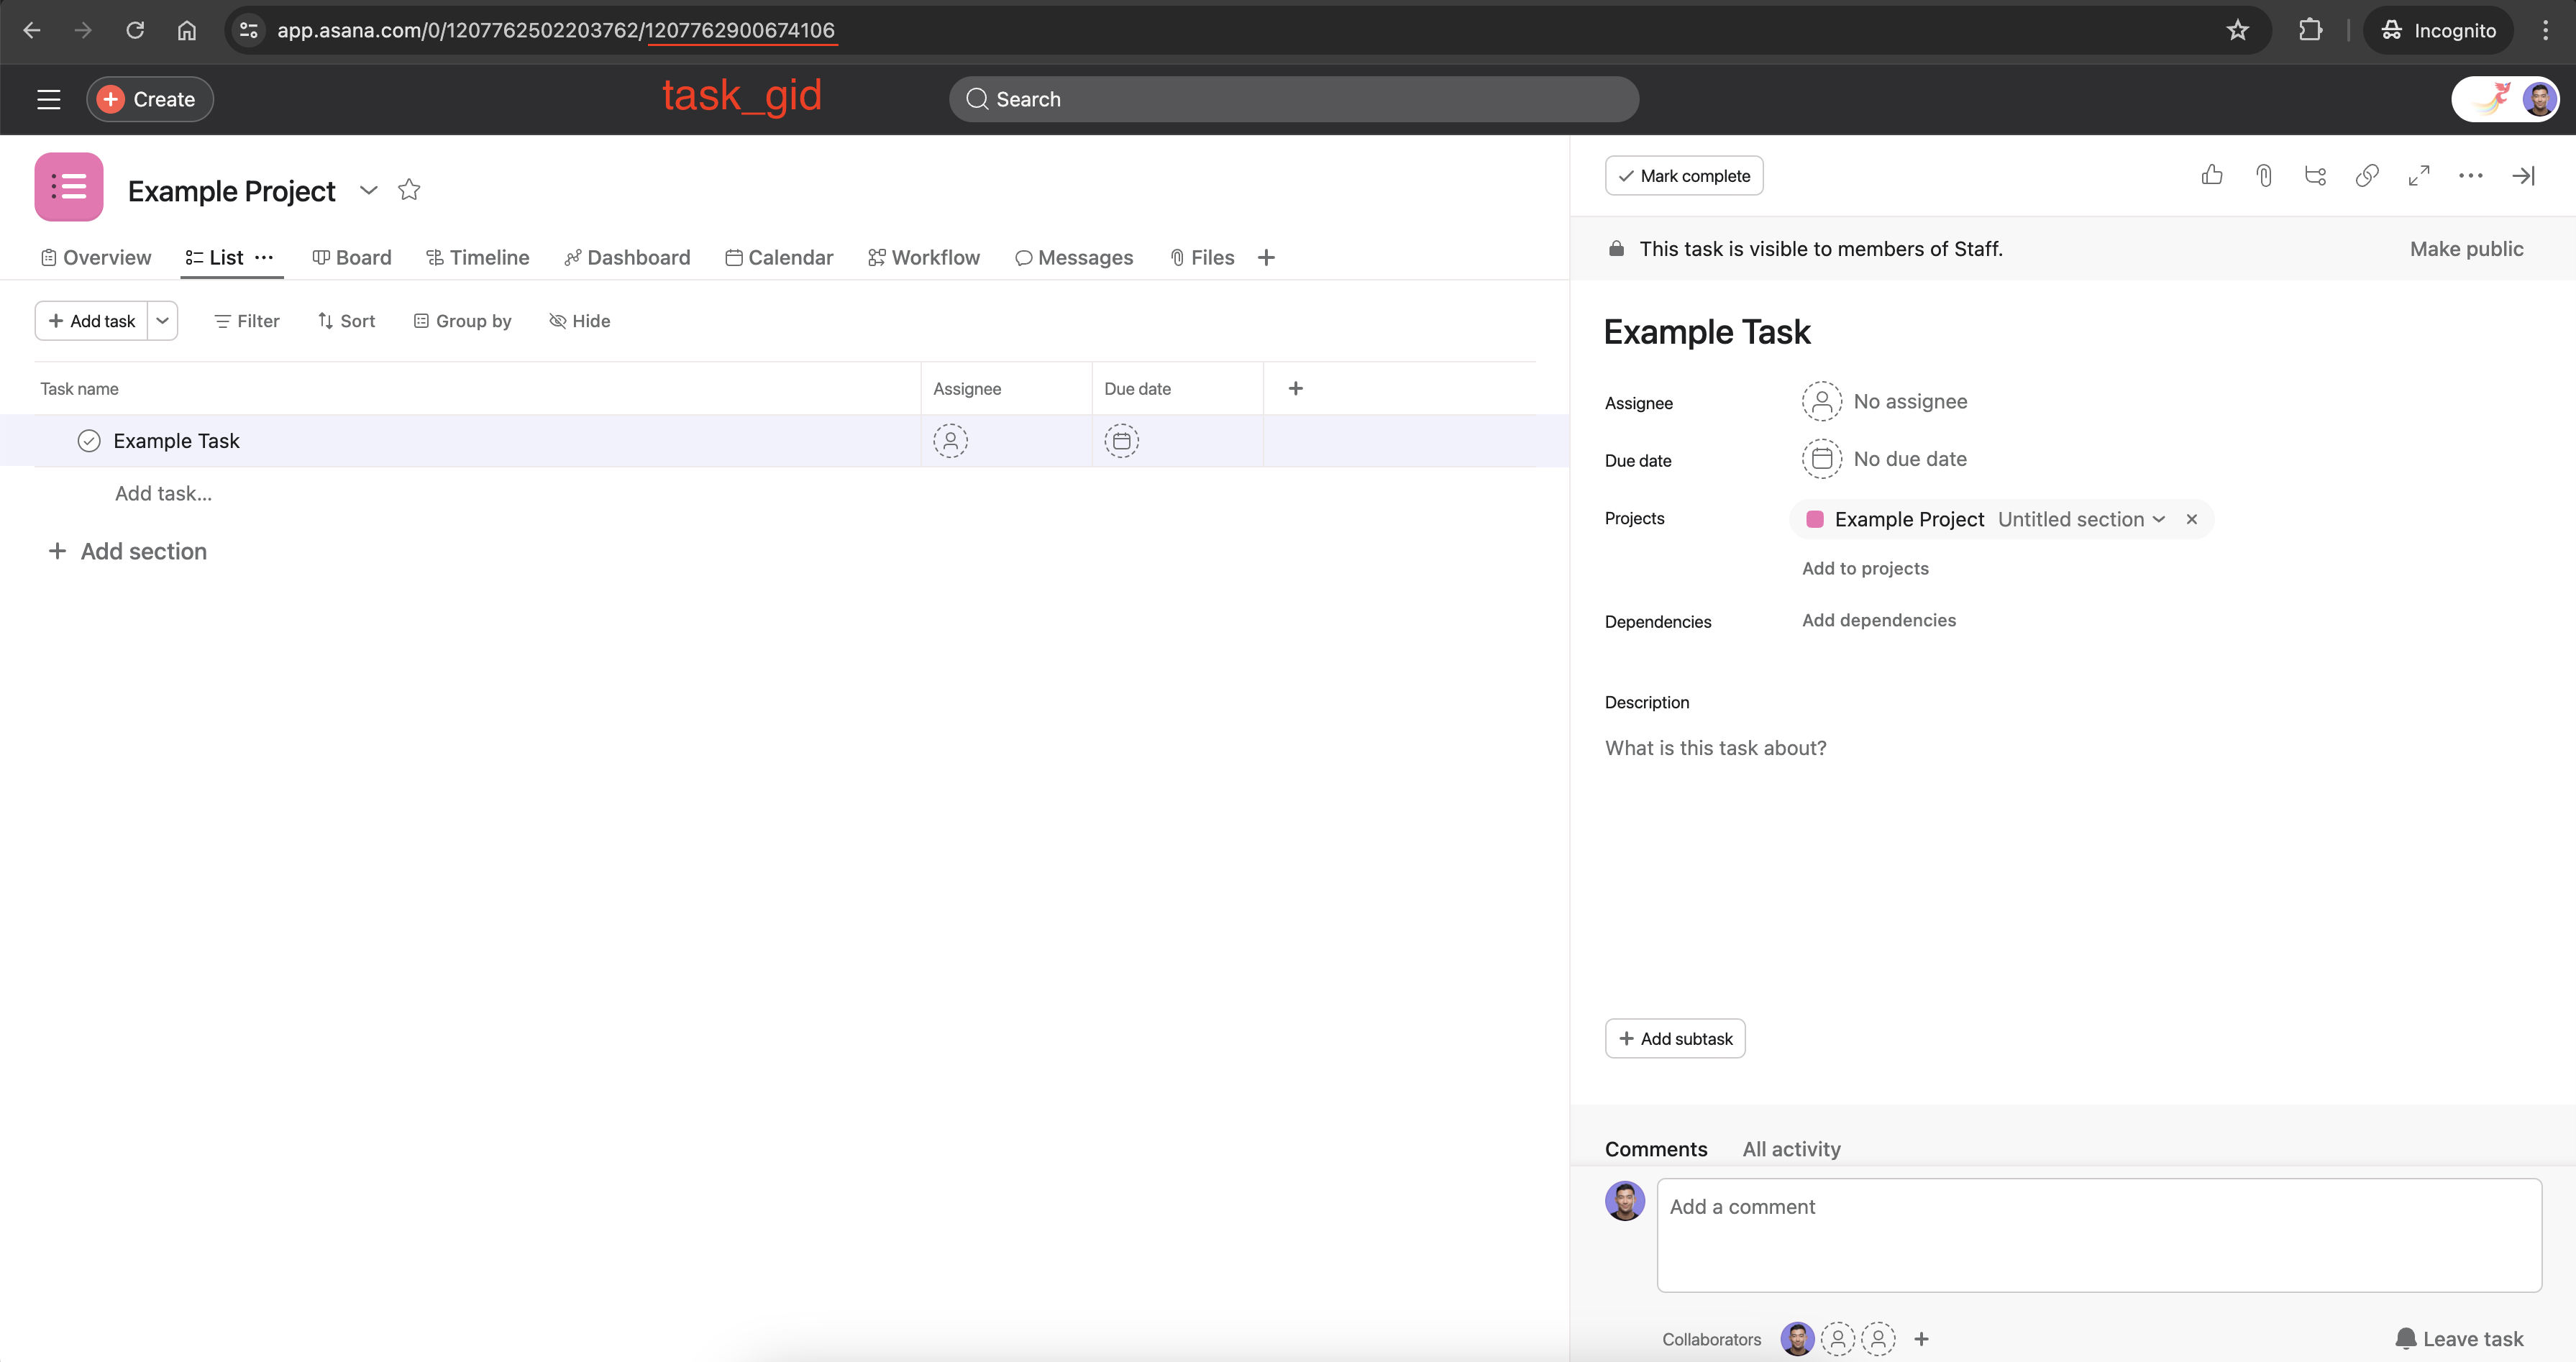
Task: Open the task more-actions ellipsis menu
Action: point(2471,176)
